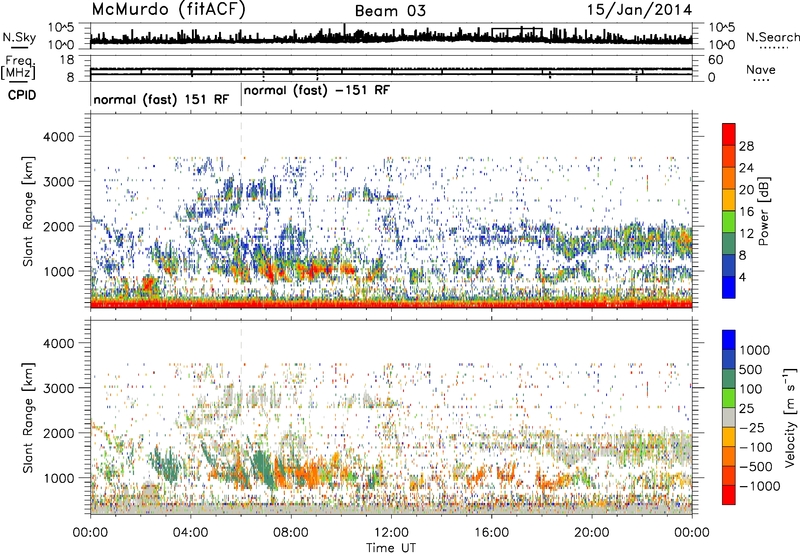Pick the blue top segment of Velocity colorbar
Screen dimensions: 800x554
pos(729,340)
